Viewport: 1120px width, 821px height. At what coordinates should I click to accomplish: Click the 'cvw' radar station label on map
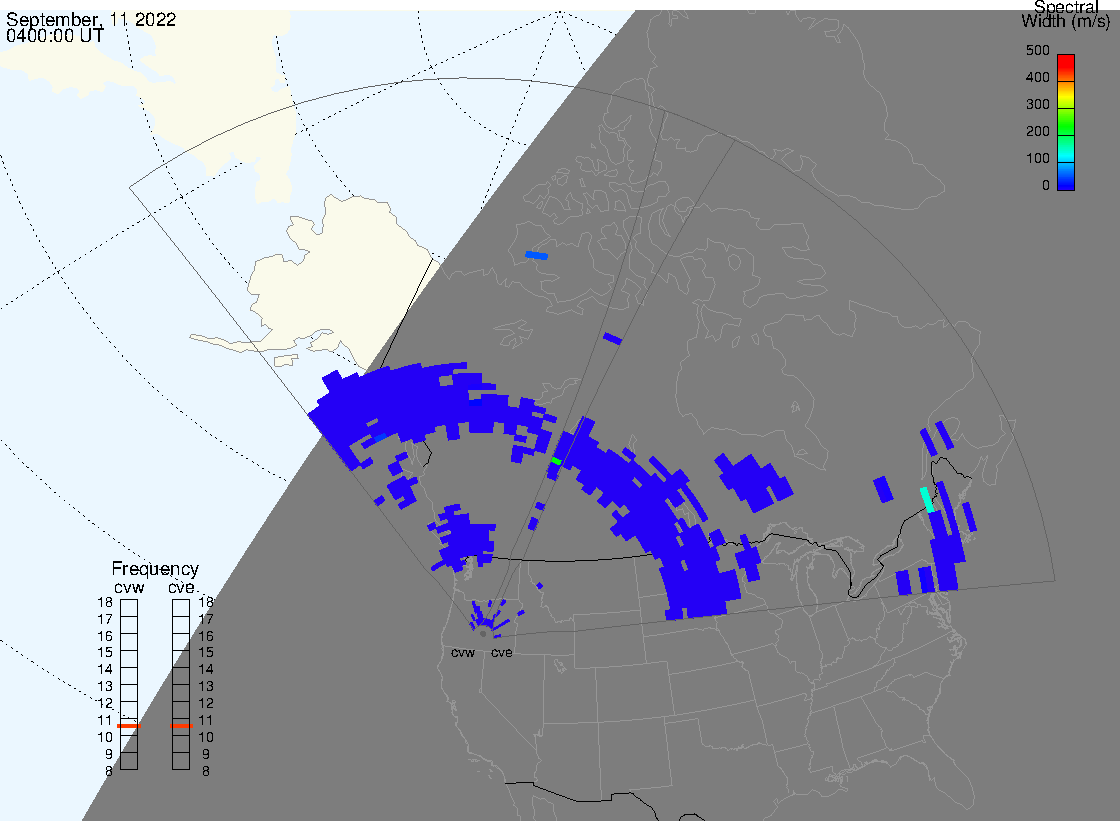click(x=463, y=652)
